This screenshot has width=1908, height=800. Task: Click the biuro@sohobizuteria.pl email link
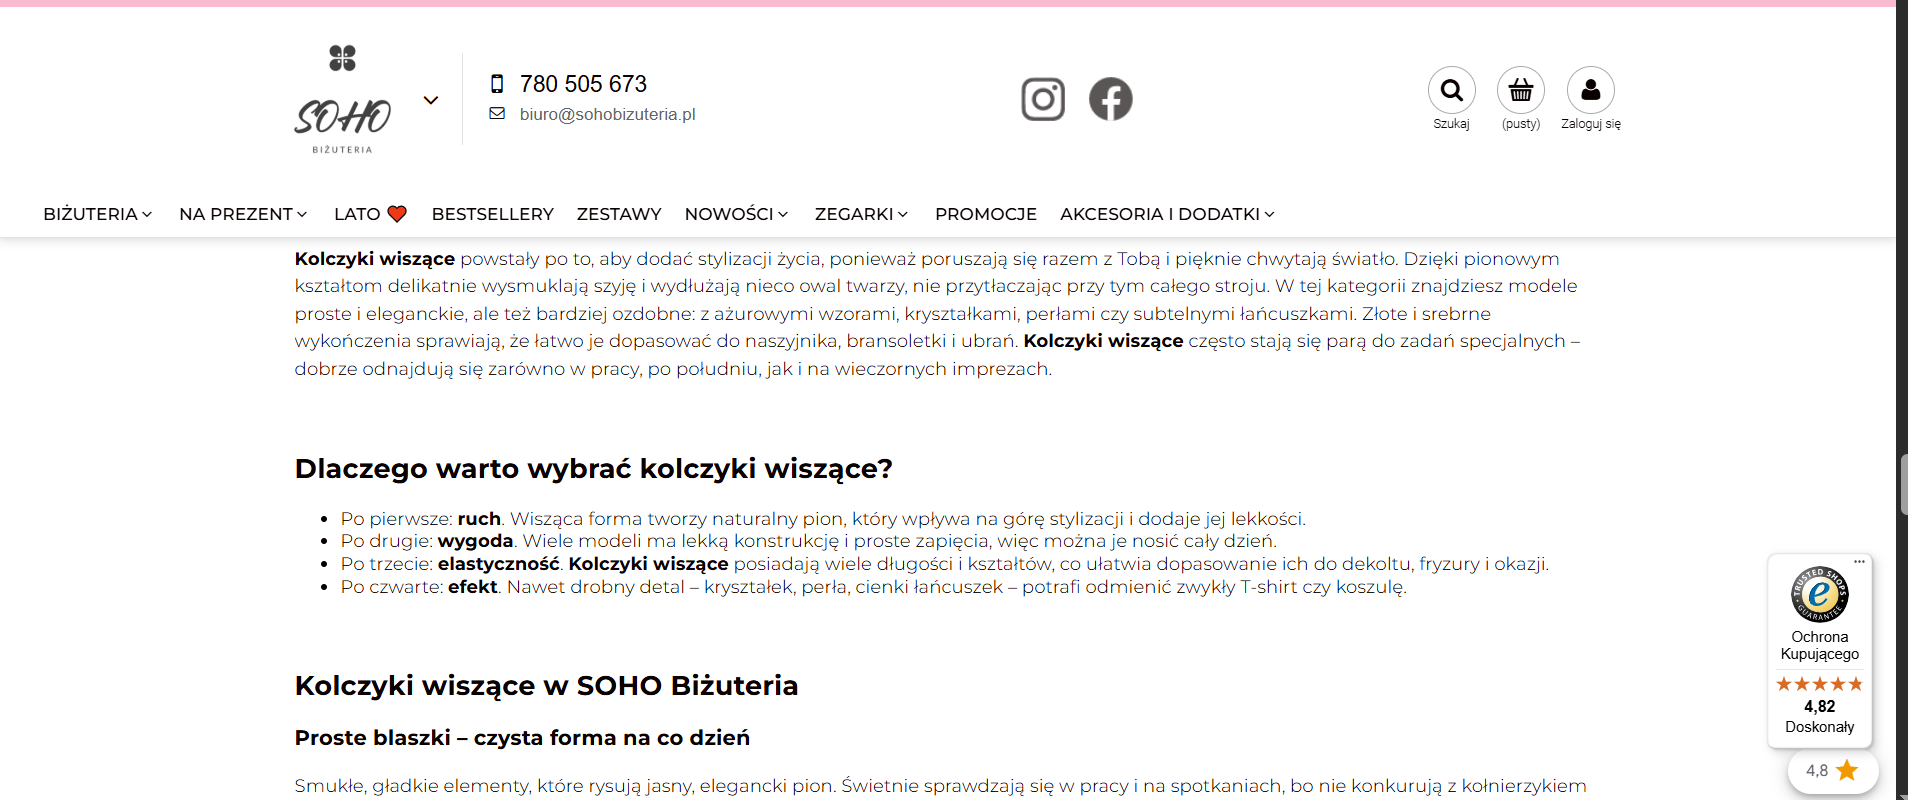pyautogui.click(x=607, y=114)
